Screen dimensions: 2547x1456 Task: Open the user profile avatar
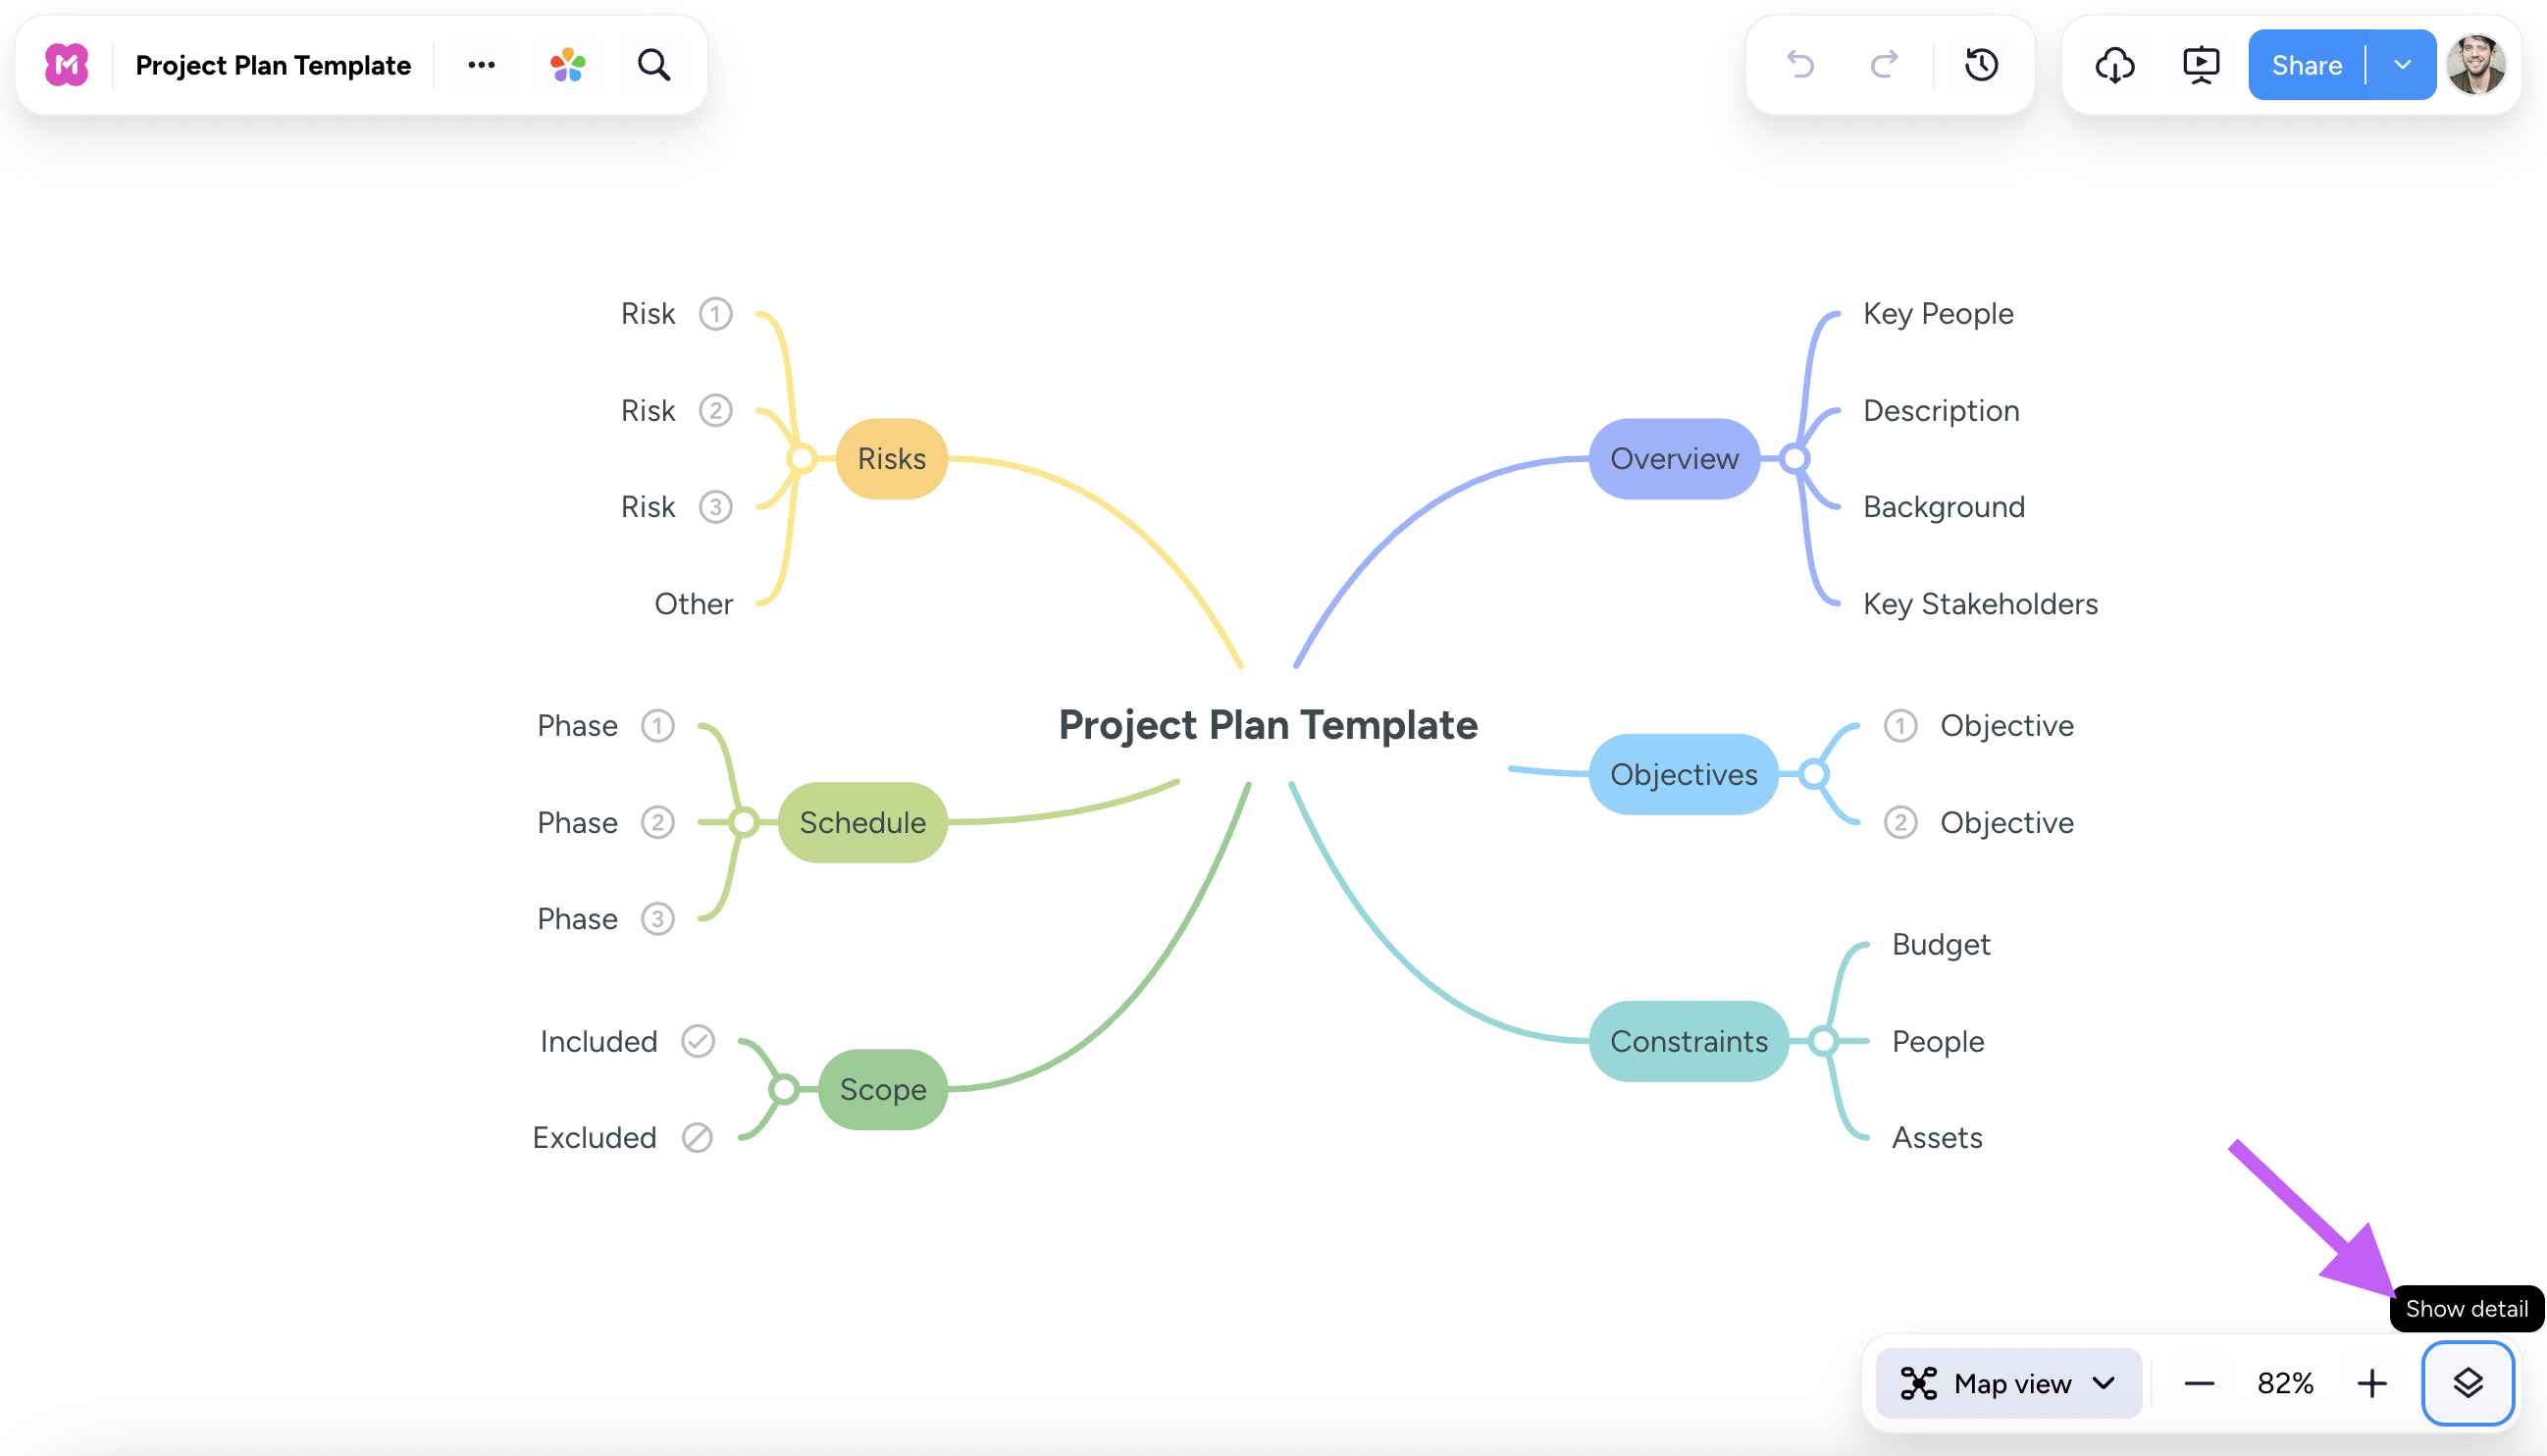(2476, 65)
